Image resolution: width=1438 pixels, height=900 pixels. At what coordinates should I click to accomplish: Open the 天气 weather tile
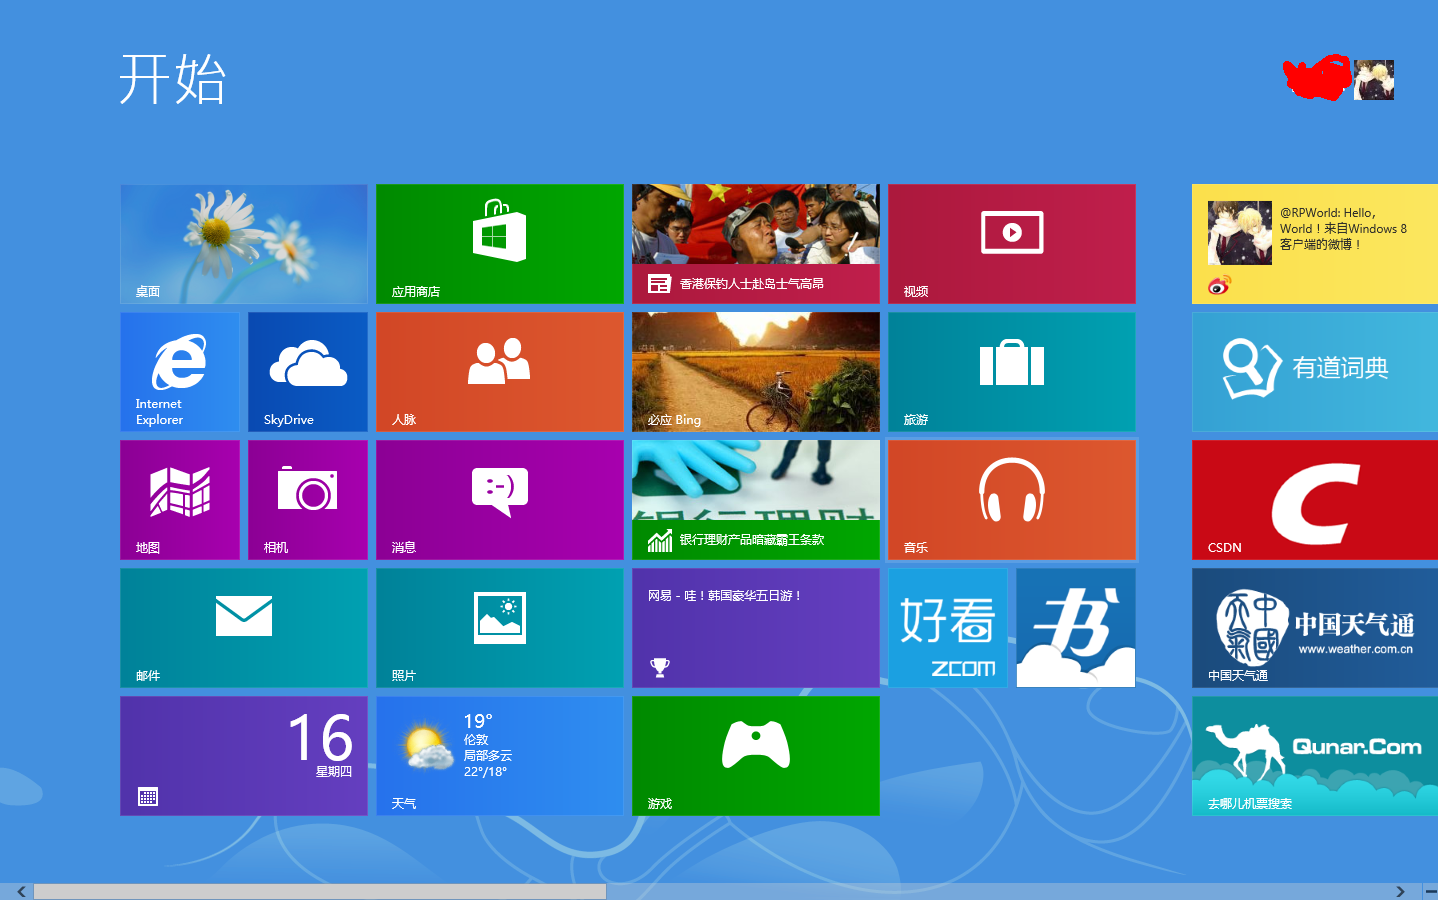(500, 756)
